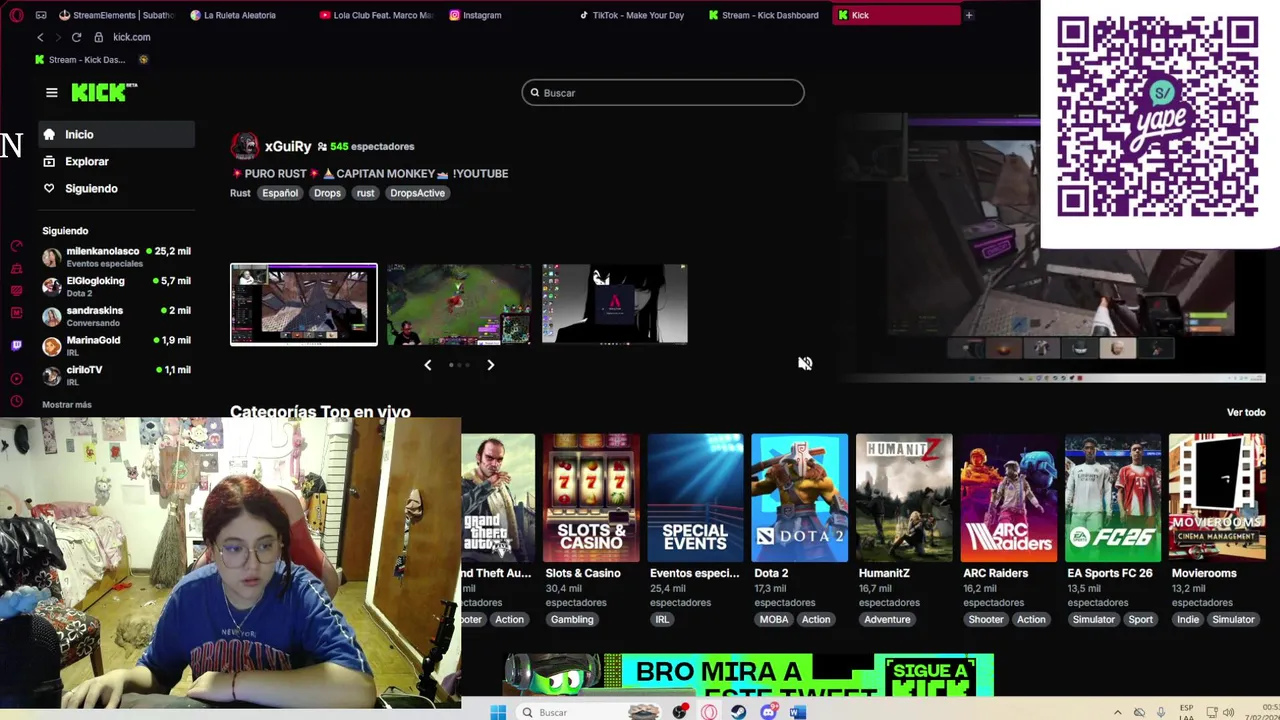Image resolution: width=1280 pixels, height=720 pixels.
Task: Select the DropsActive tag
Action: (417, 193)
